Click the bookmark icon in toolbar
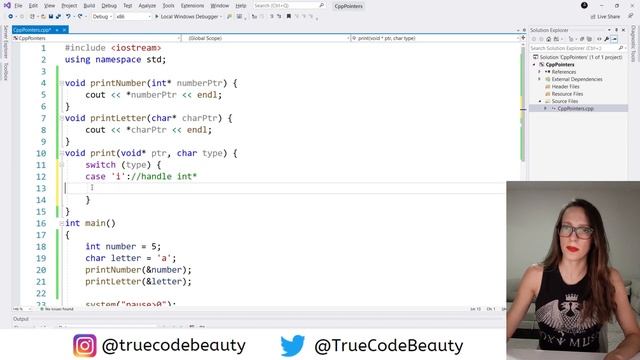 coord(289,16)
